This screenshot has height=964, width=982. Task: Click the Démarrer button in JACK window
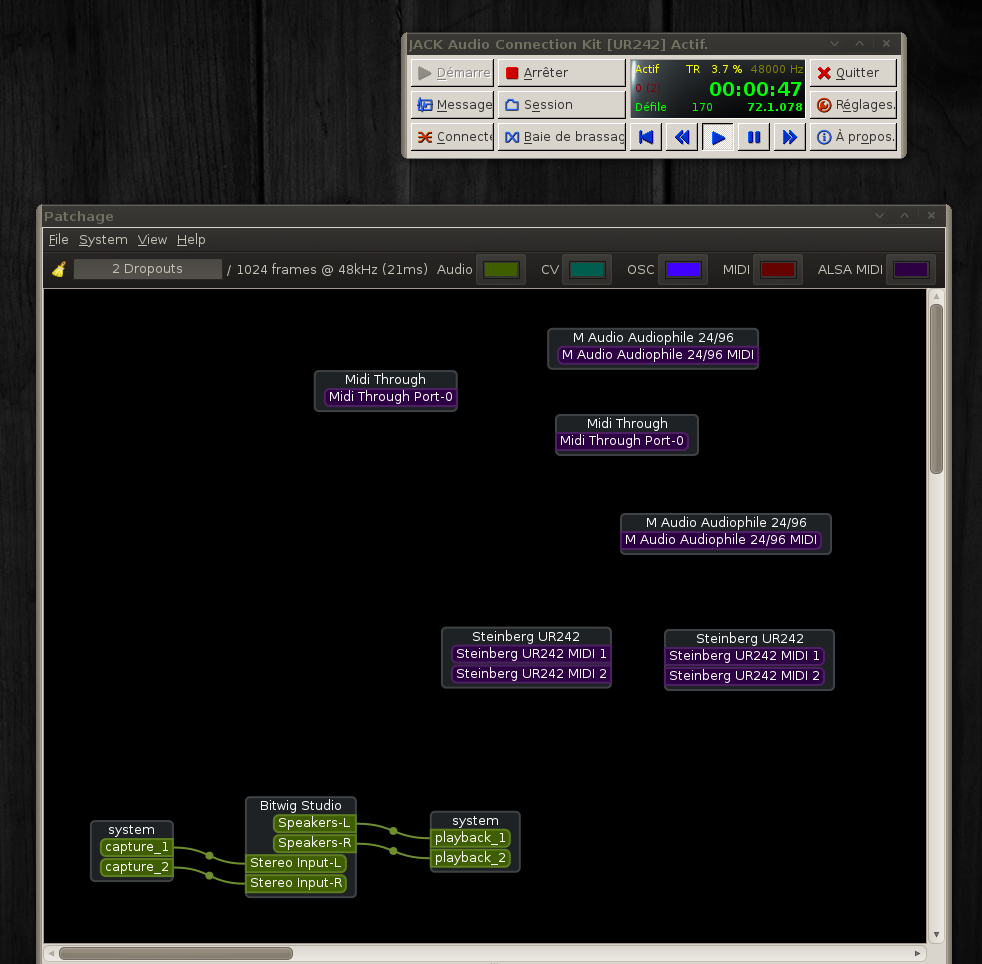[x=452, y=73]
